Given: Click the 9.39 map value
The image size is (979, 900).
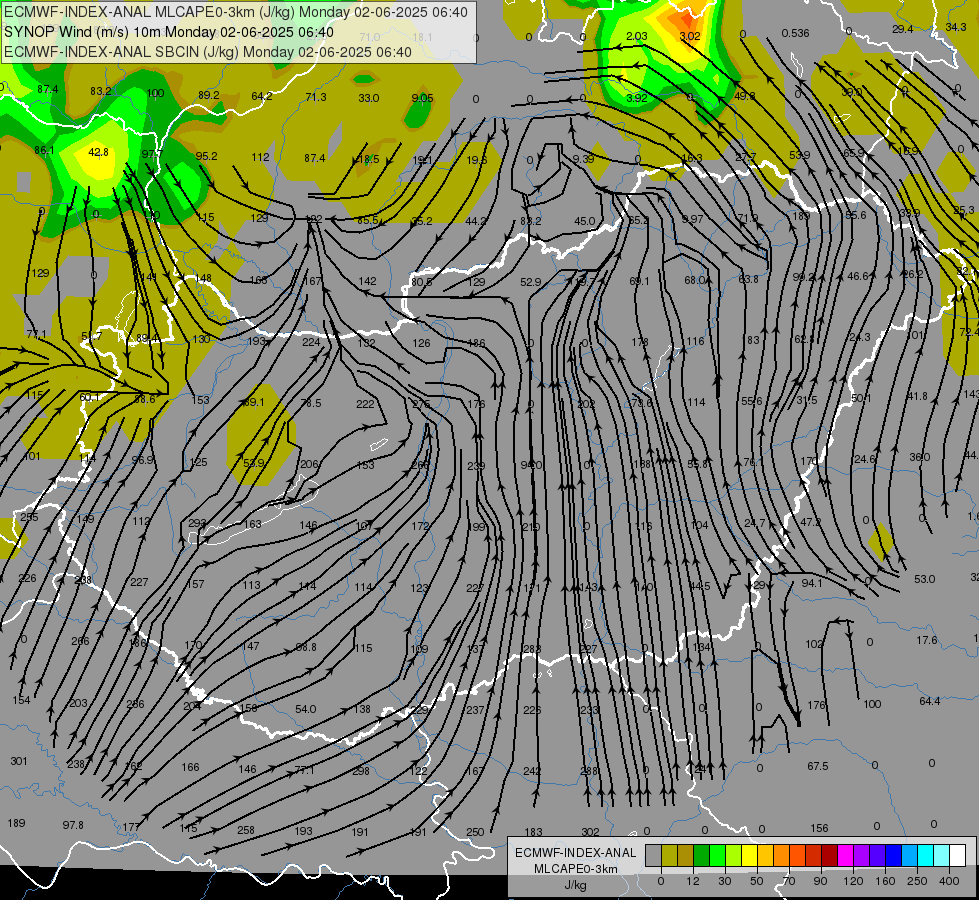Looking at the screenshot, I should [583, 159].
